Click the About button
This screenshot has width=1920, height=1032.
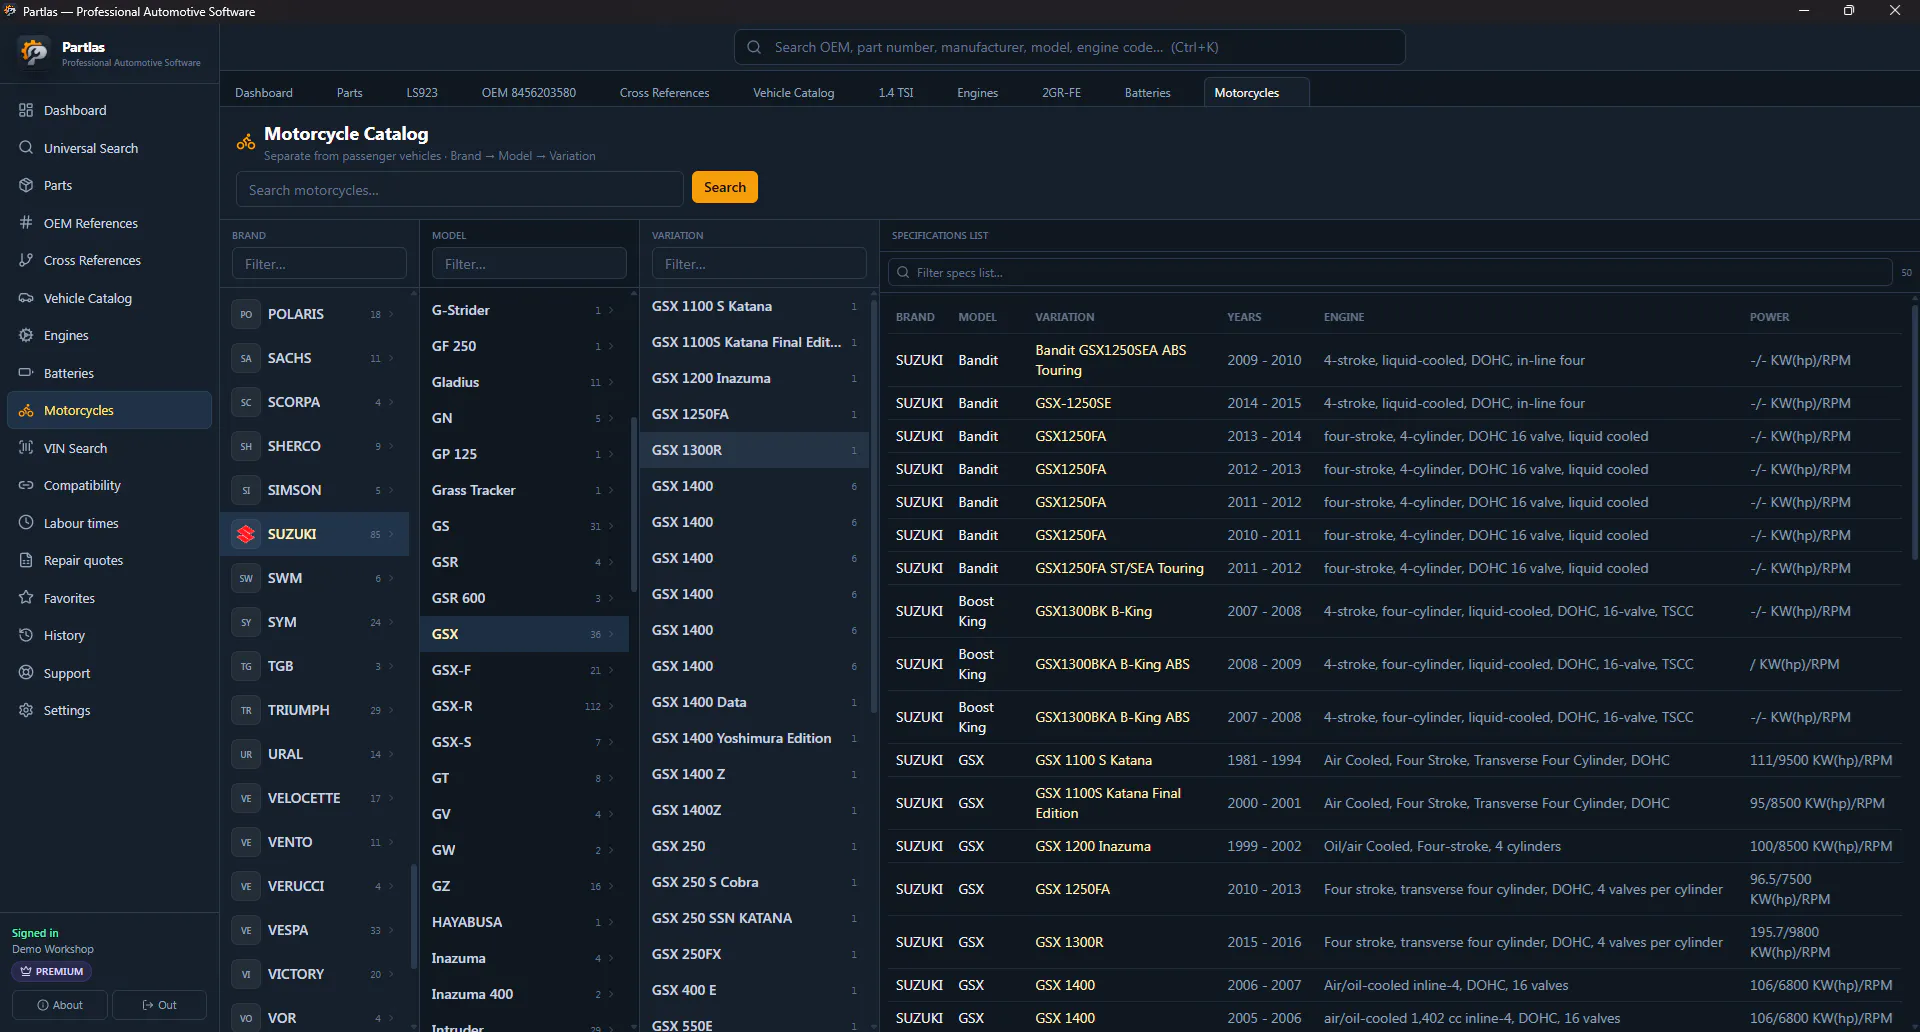coord(60,1005)
